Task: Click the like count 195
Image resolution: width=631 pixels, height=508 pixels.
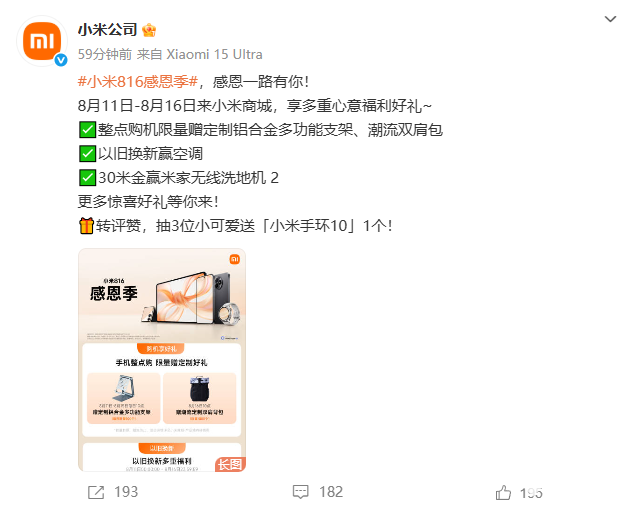Action: (531, 493)
